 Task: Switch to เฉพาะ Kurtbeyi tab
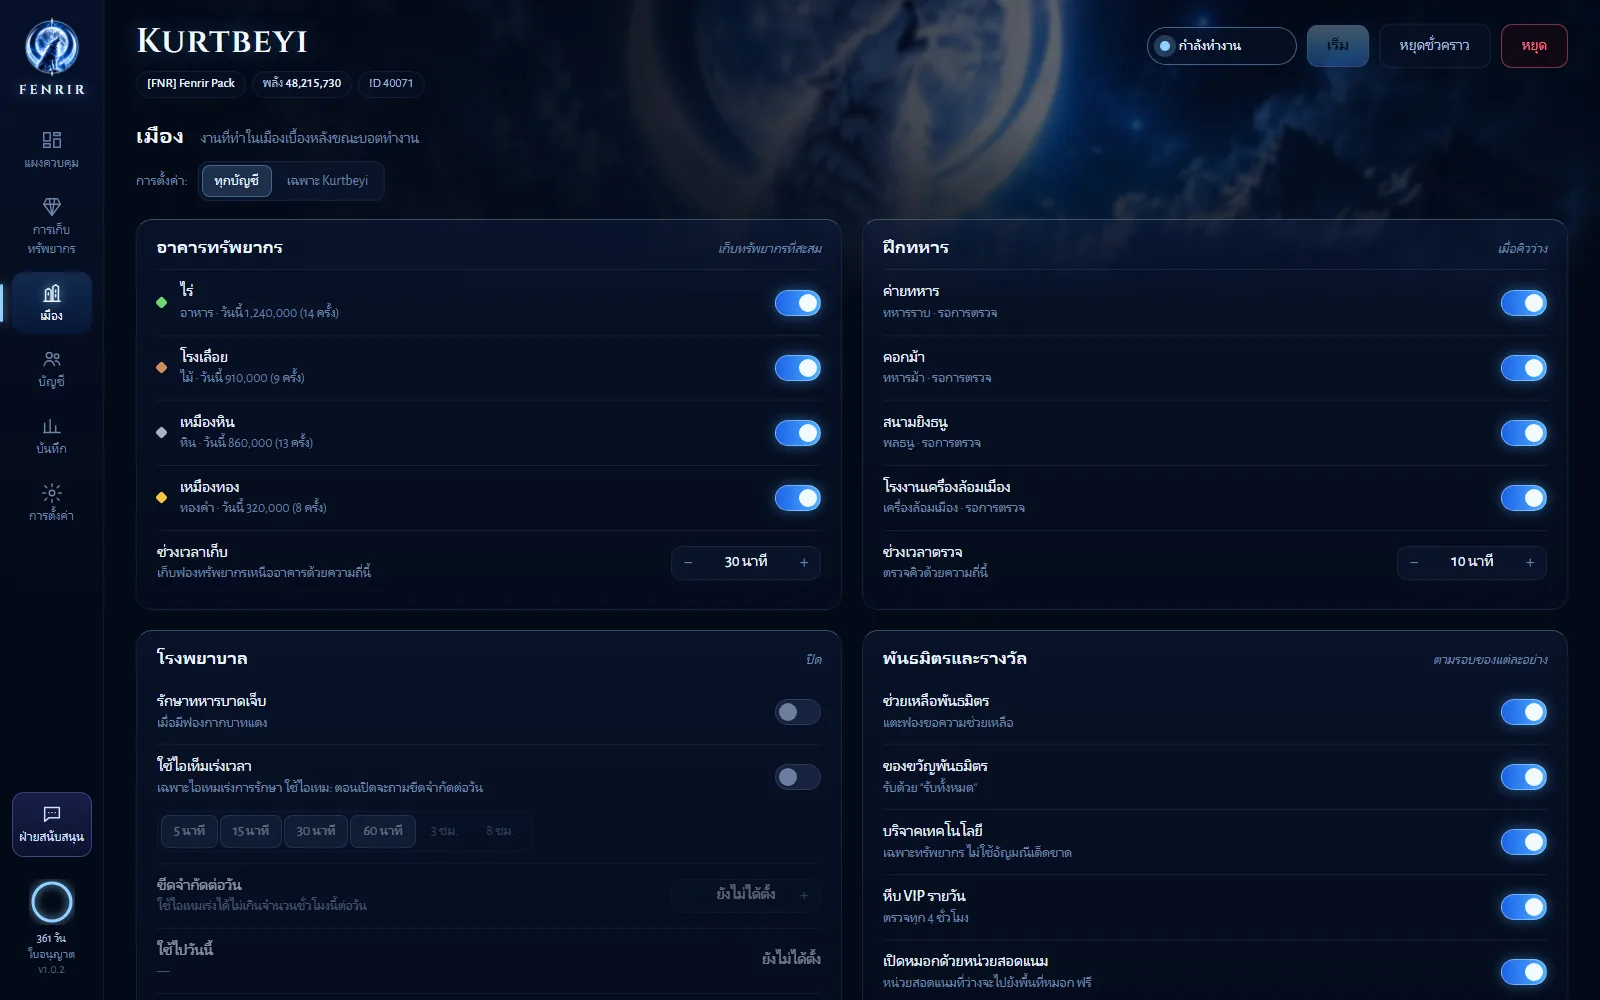[x=327, y=181]
